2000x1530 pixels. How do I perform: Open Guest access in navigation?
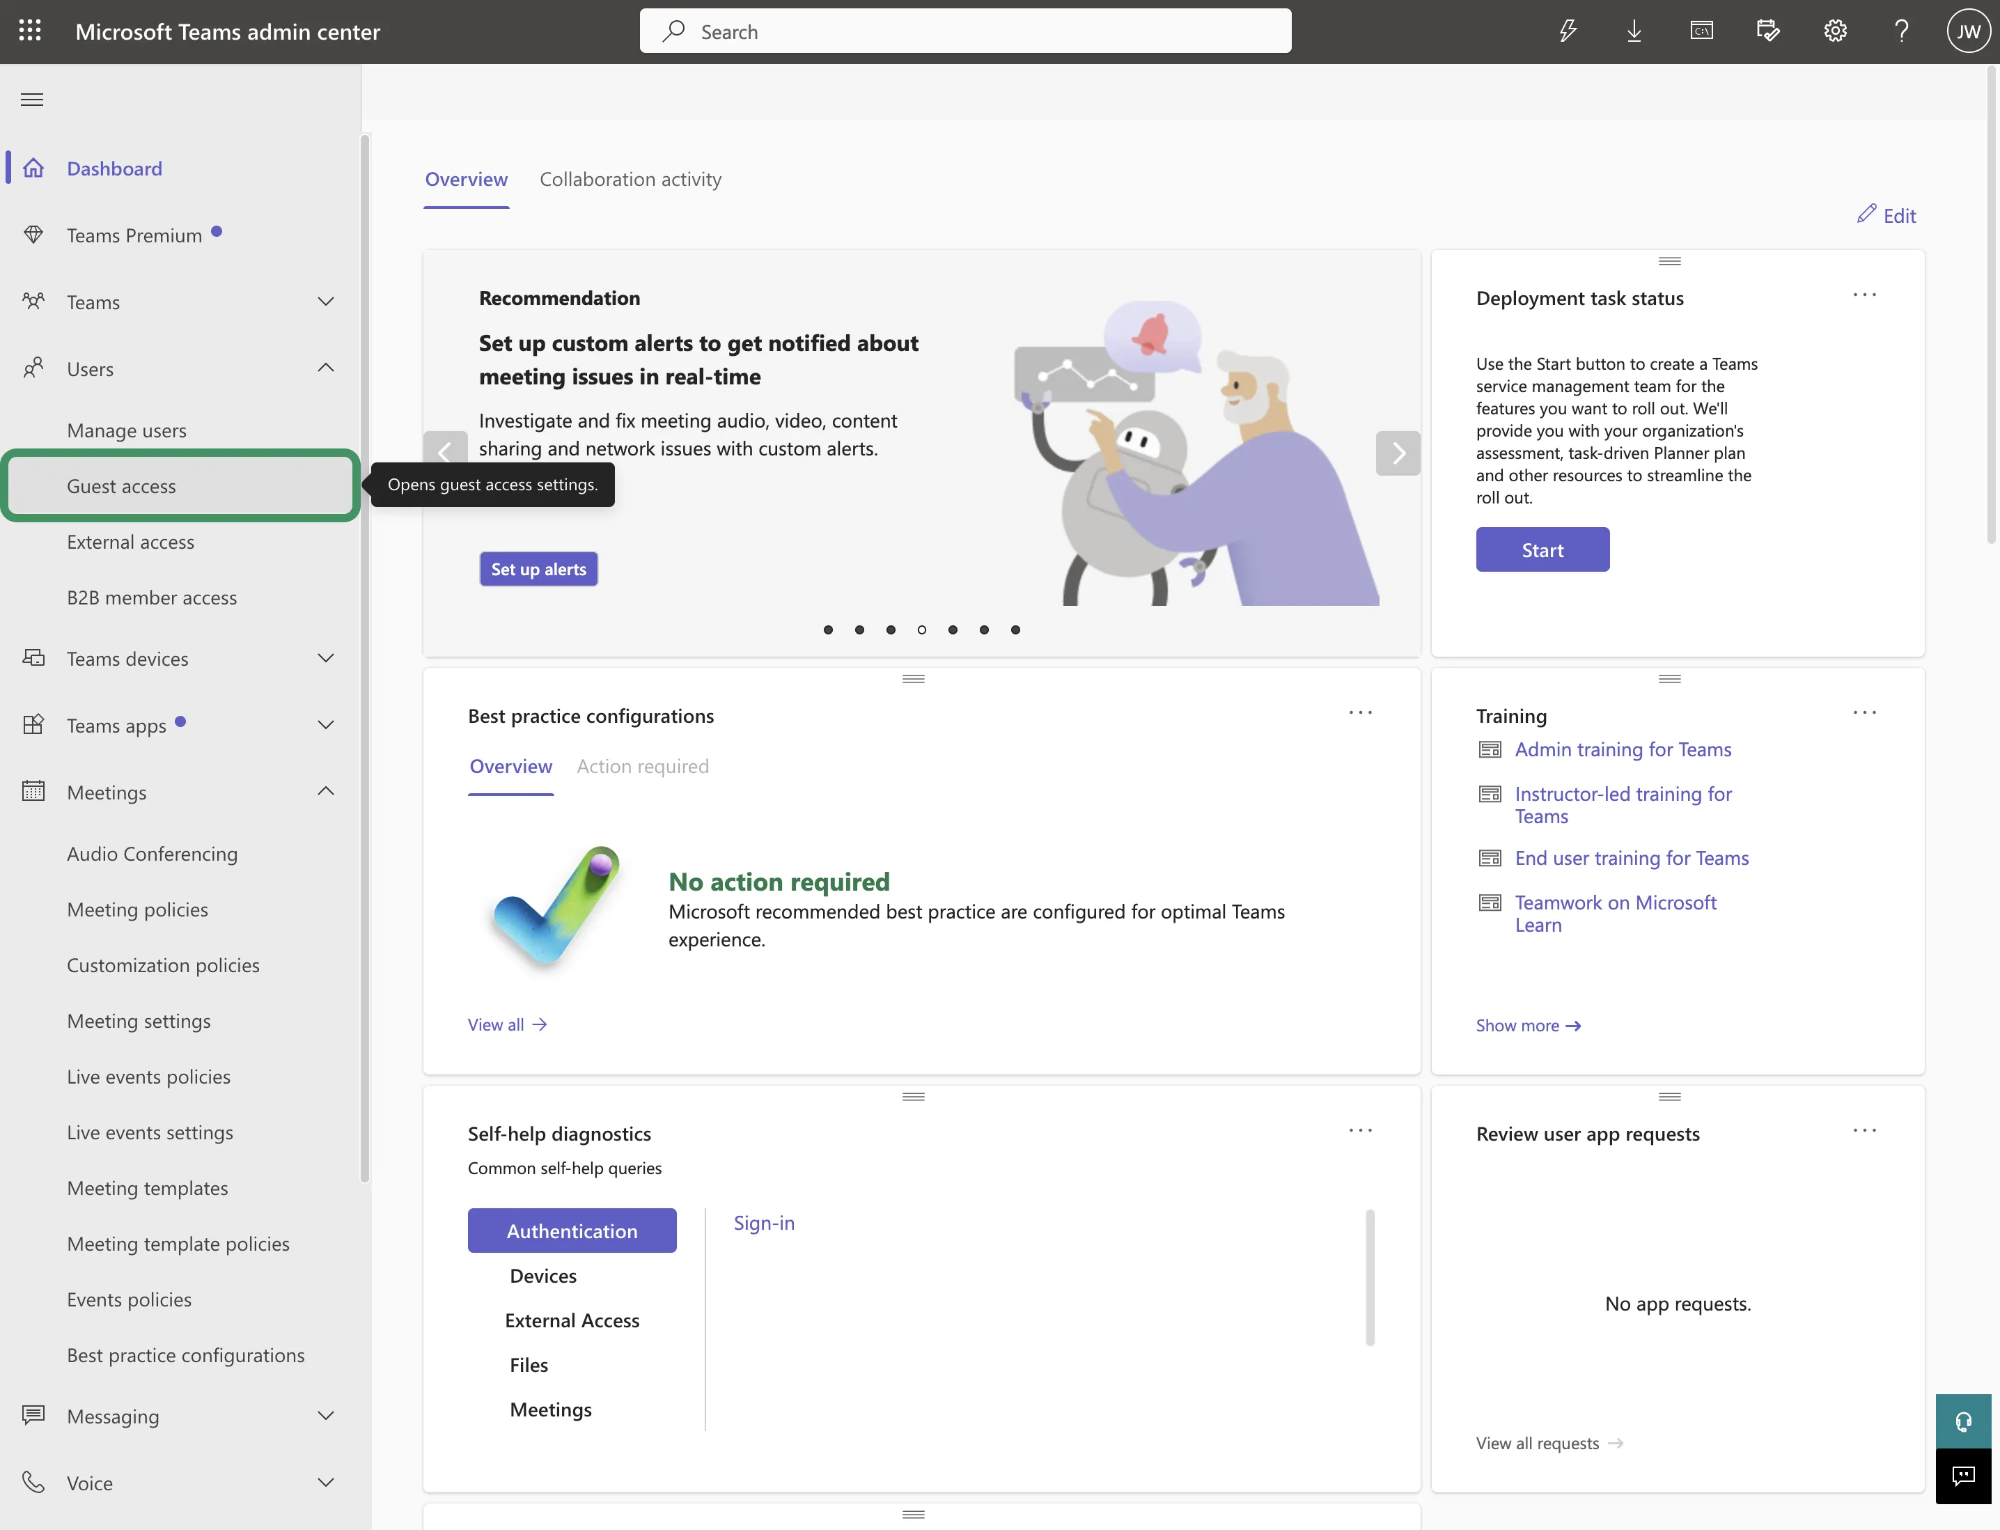point(181,486)
